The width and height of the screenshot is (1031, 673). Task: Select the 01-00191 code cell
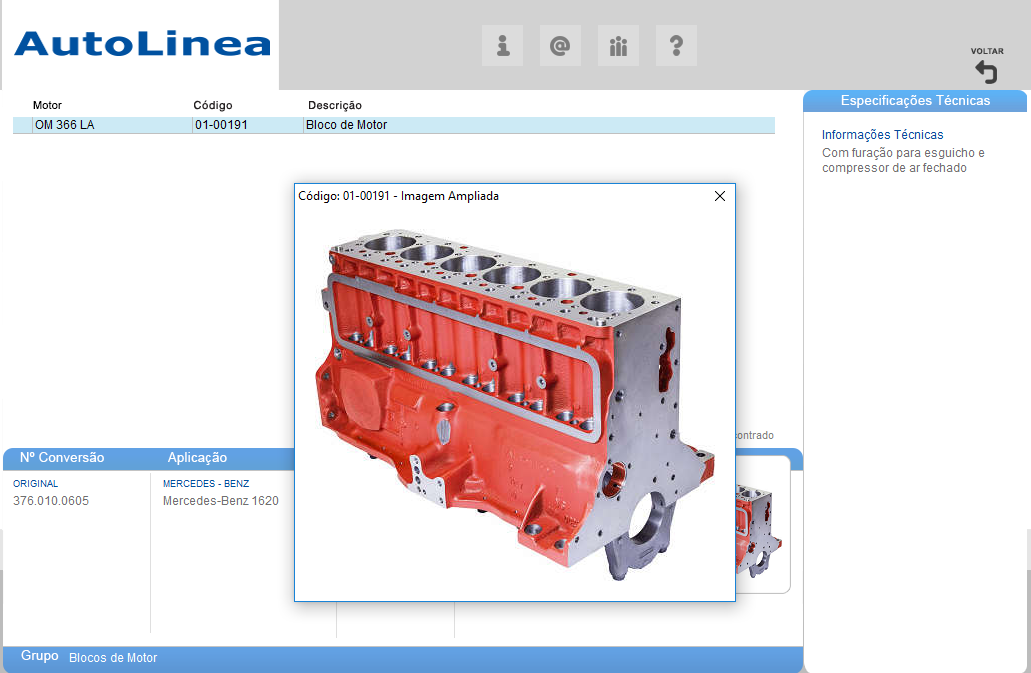(222, 125)
